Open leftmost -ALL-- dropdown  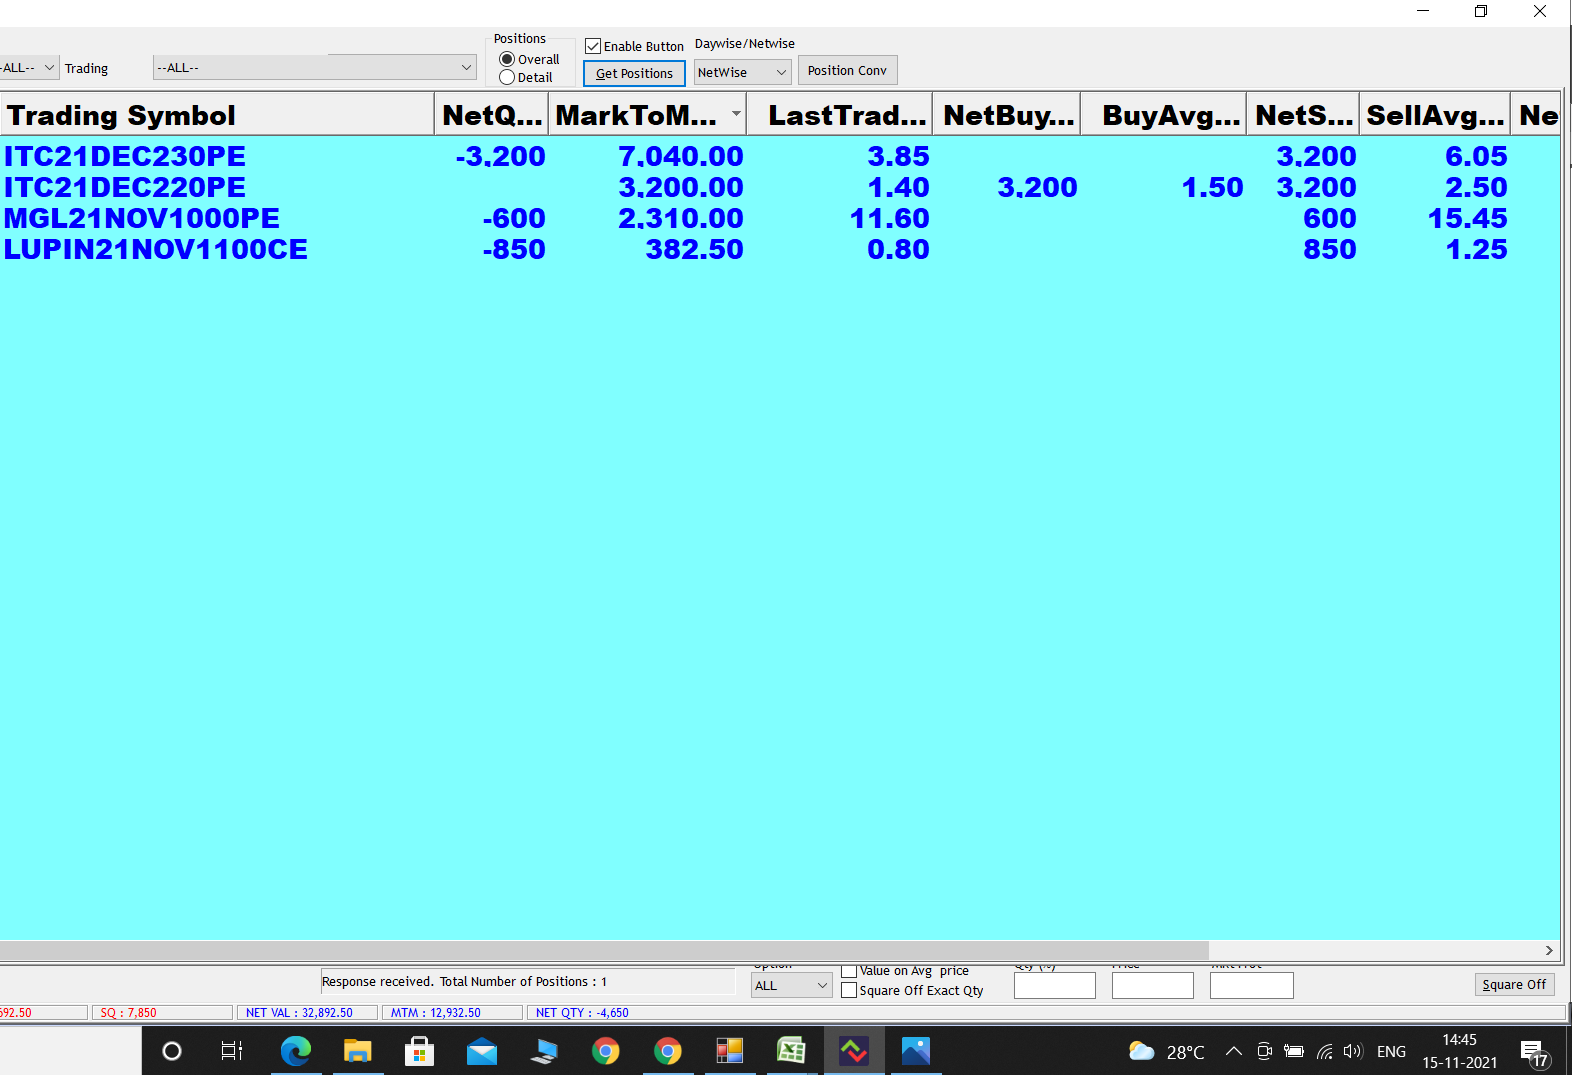click(x=29, y=67)
